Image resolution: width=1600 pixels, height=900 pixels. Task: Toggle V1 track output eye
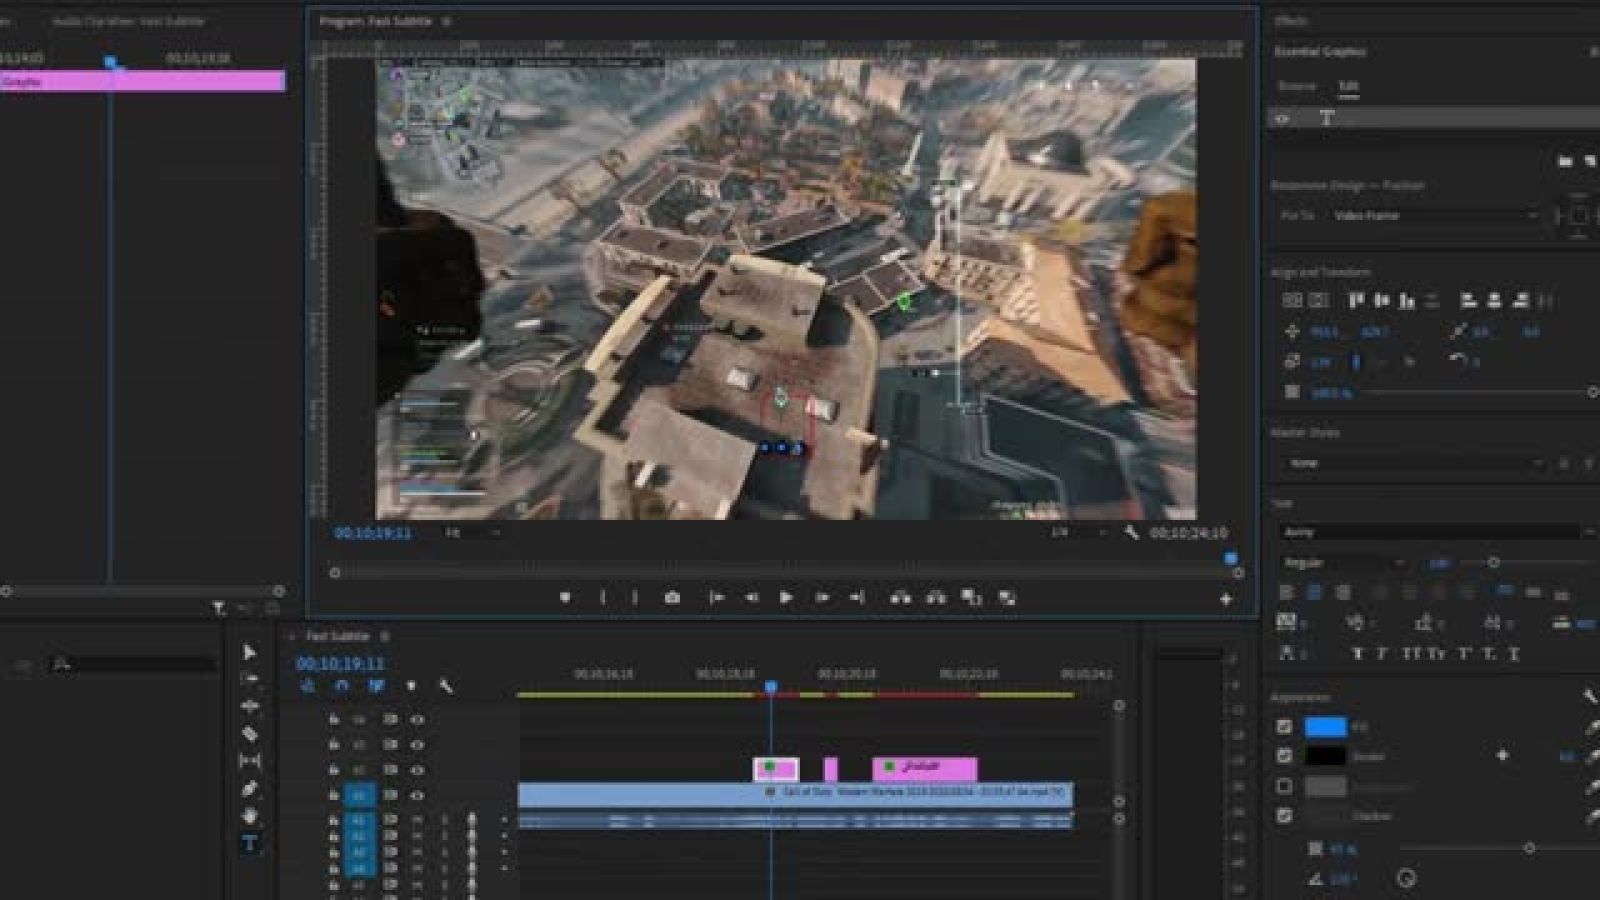417,796
